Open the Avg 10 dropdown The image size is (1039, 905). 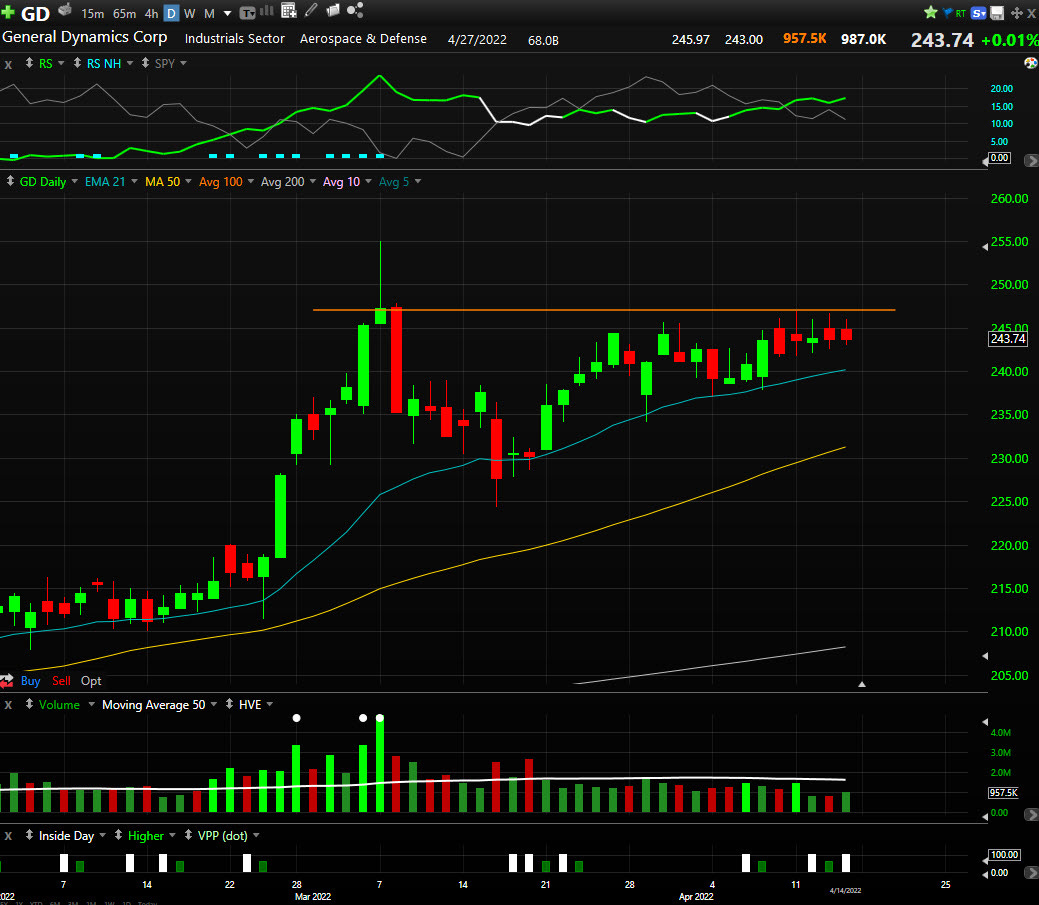368,181
